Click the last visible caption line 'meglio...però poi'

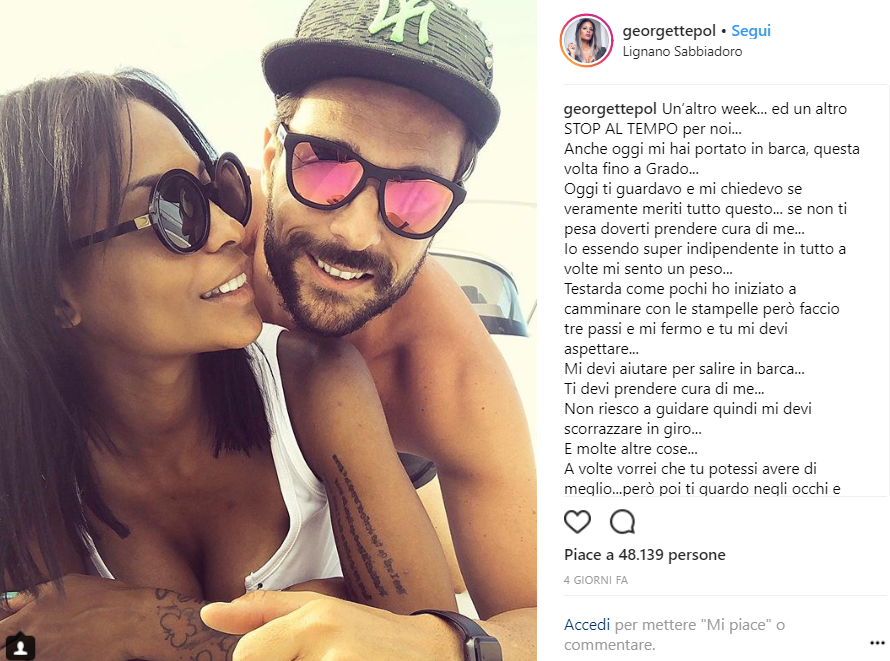[x=702, y=489]
